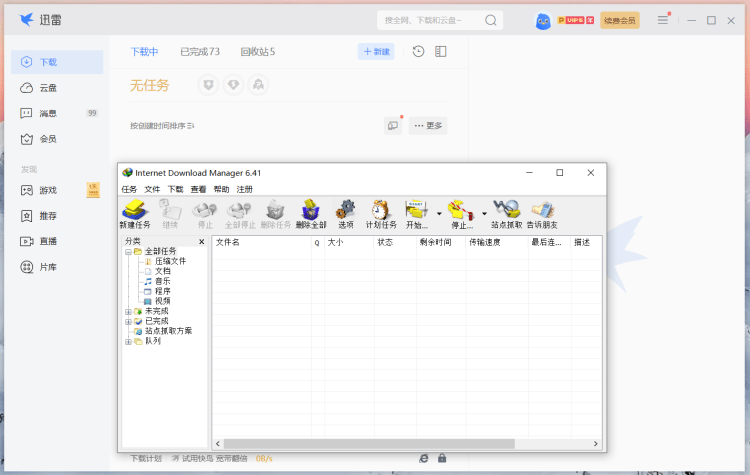Sort by 状态 column header
750x475 pixels.
click(395, 243)
